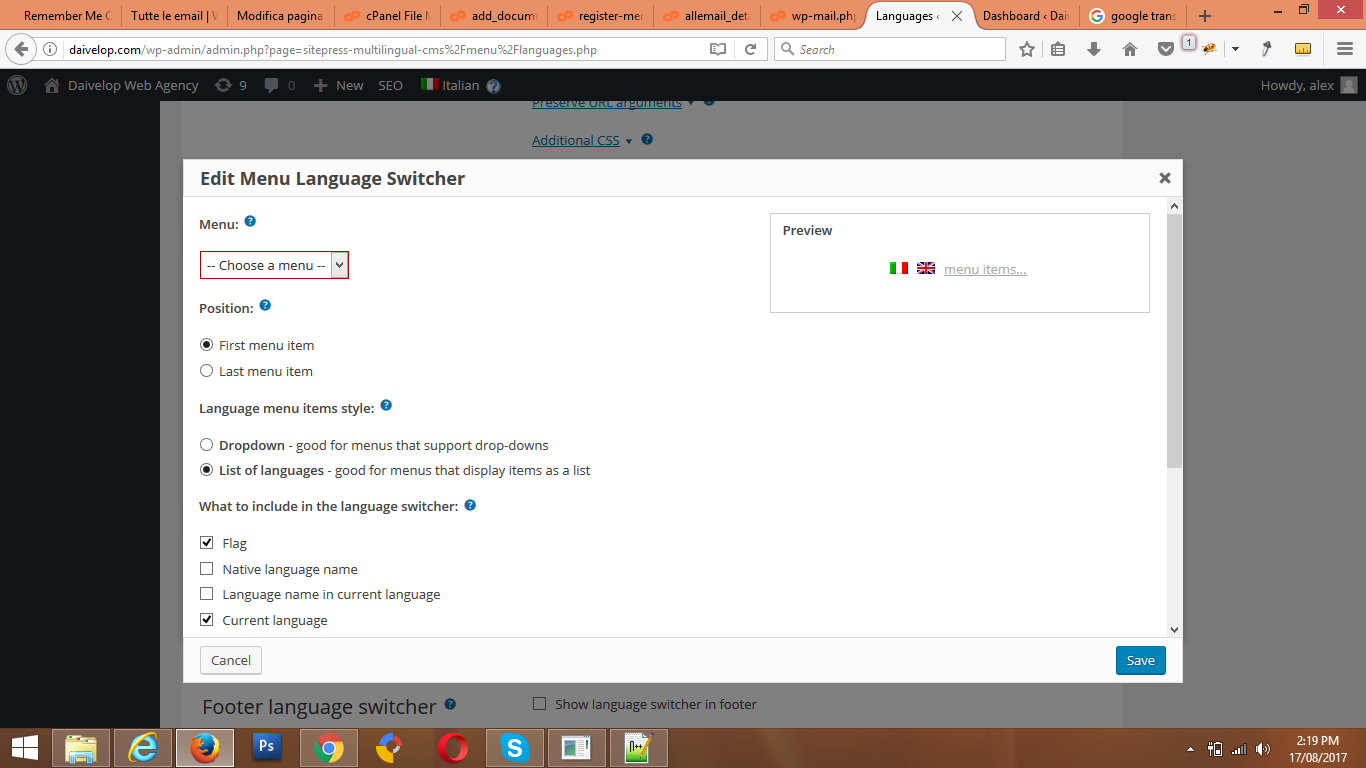1366x768 pixels.
Task: Switch to wp-mail.php tab
Action: 811,16
